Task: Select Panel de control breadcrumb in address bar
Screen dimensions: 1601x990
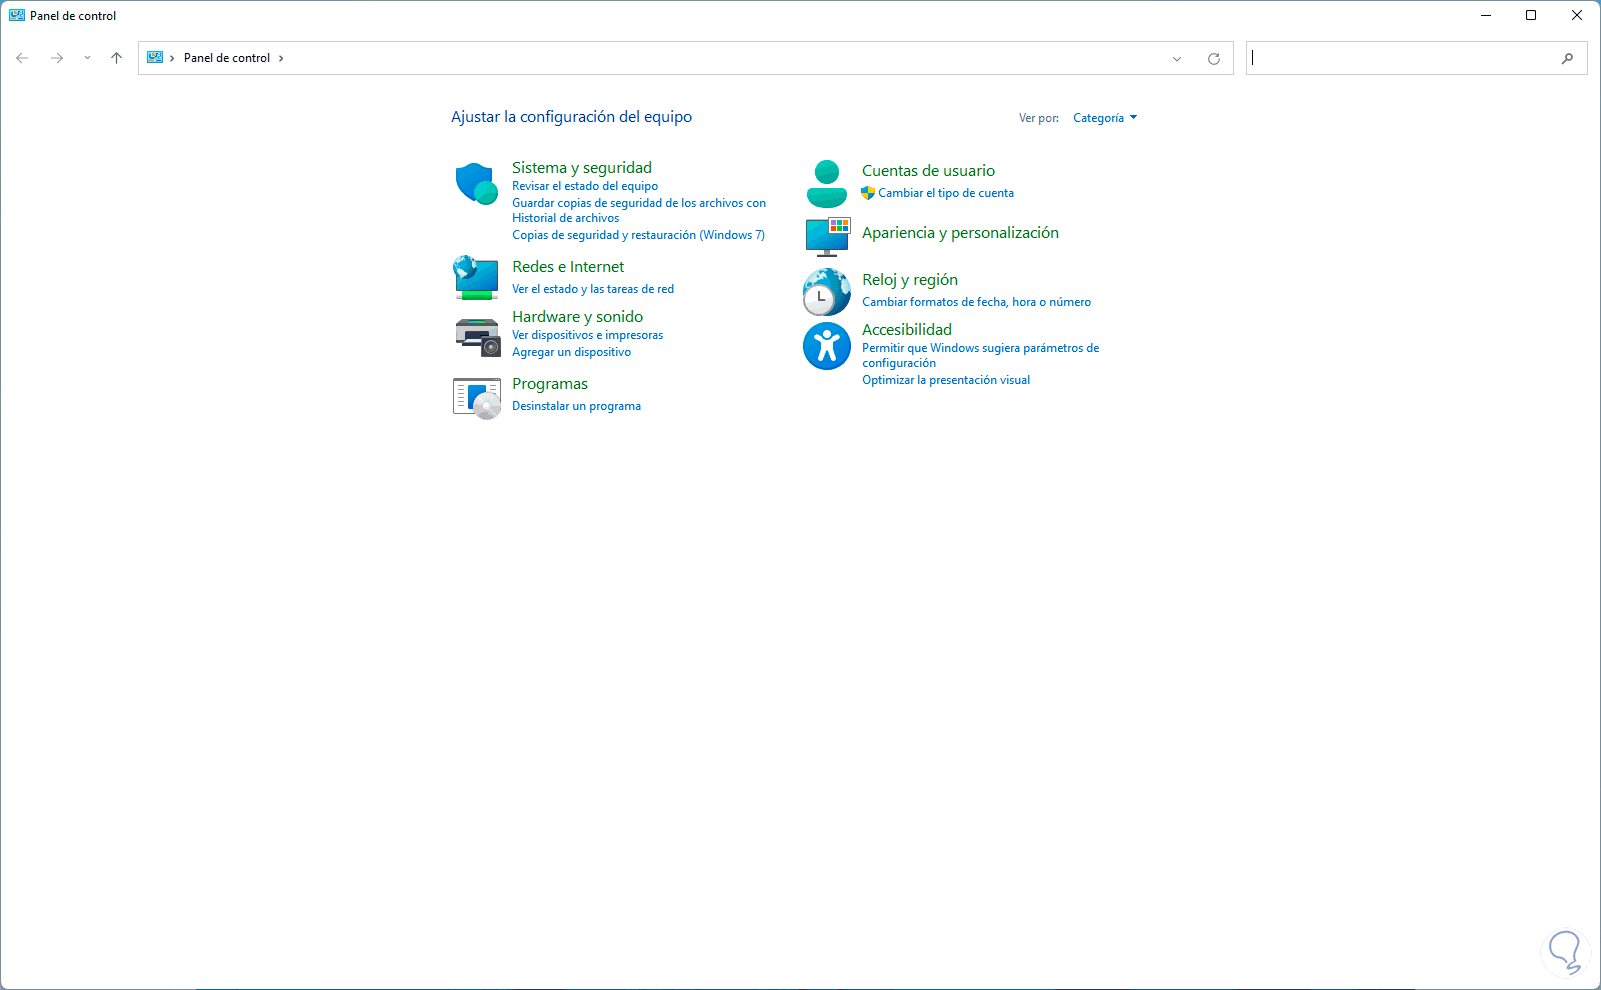Action: pyautogui.click(x=227, y=58)
